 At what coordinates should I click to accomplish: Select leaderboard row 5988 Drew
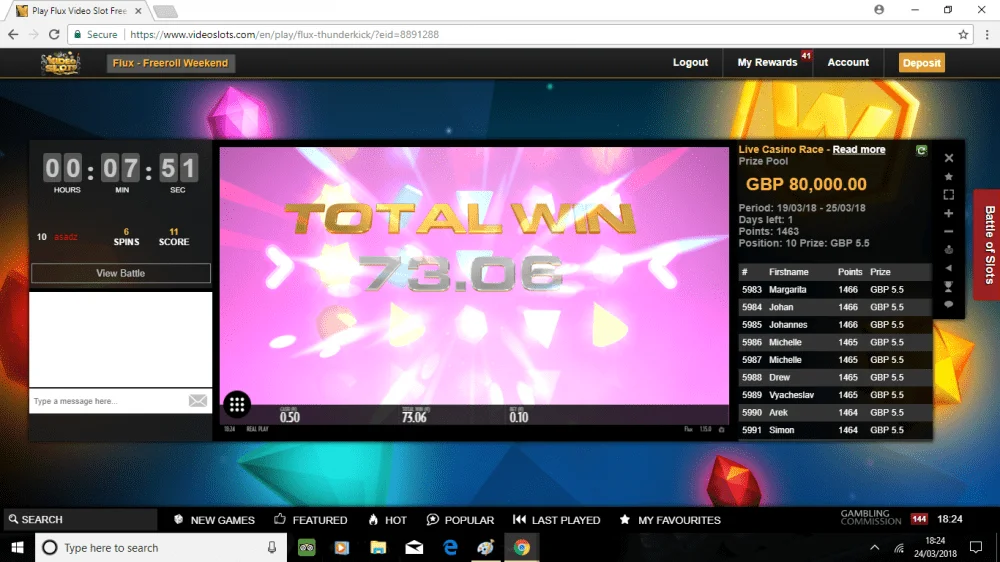(835, 378)
